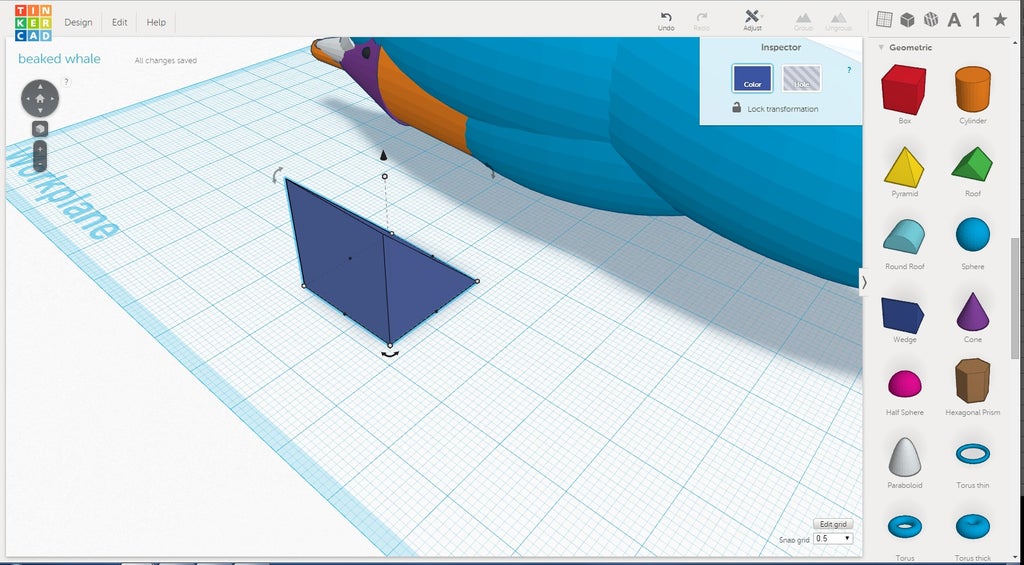Click the rotation handle at wedge top-left
The height and width of the screenshot is (565, 1024).
click(277, 174)
